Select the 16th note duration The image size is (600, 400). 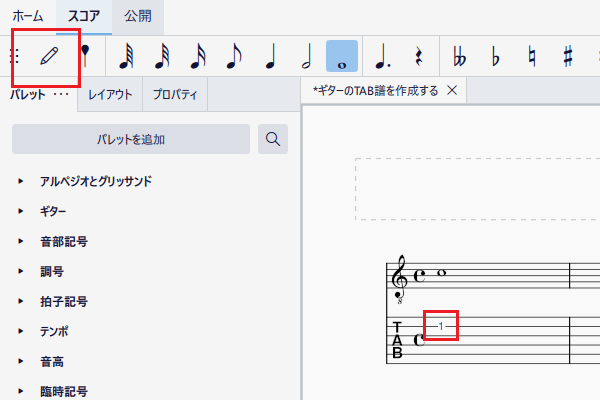pos(198,56)
